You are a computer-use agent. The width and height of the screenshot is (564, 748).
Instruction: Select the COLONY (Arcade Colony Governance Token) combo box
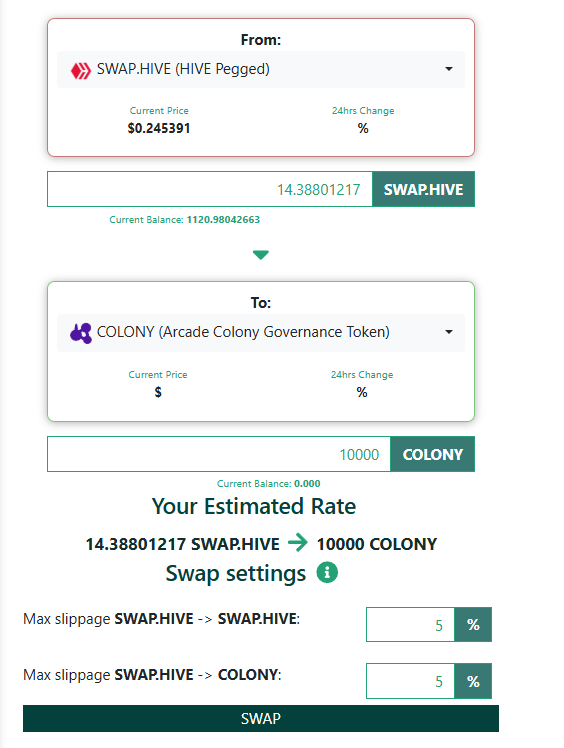(261, 332)
